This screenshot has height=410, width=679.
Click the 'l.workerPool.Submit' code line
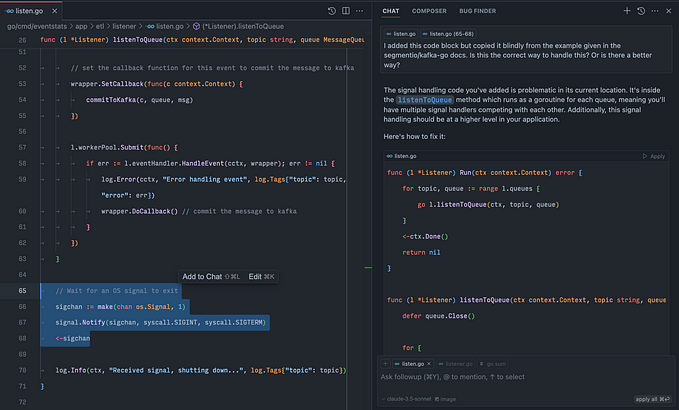[124, 148]
